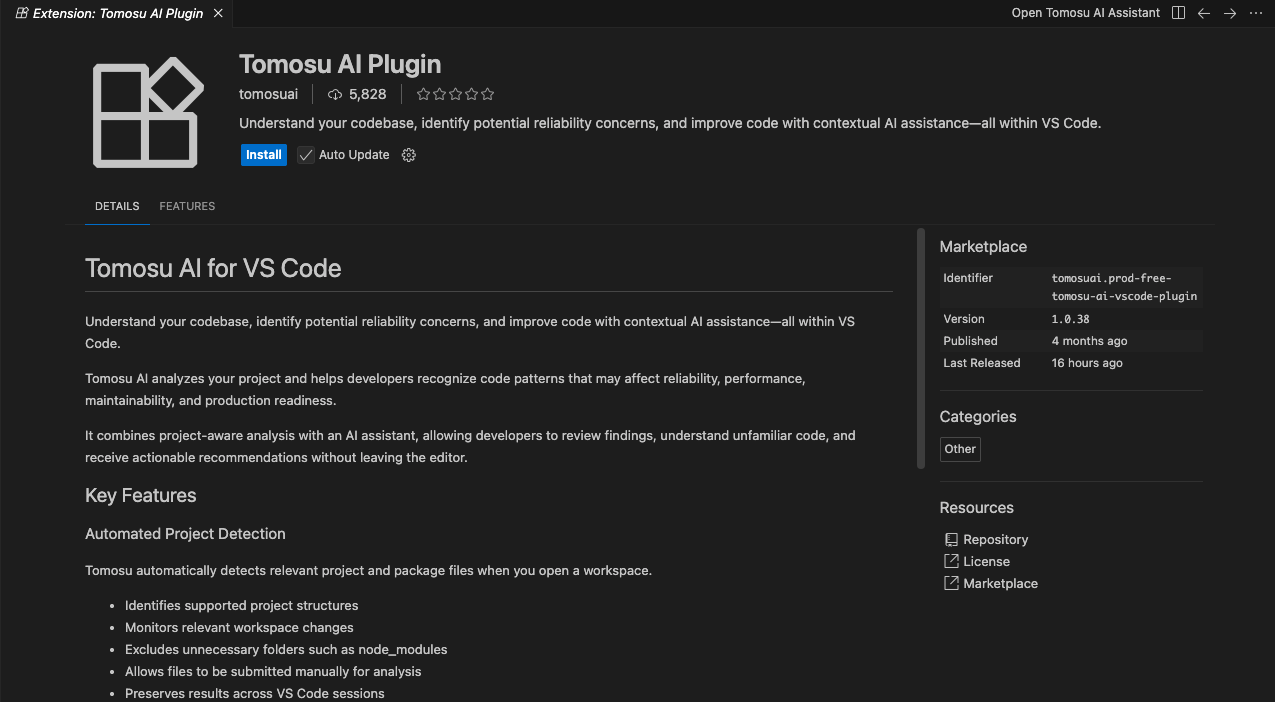Click the Automated Project Detection heading
The height and width of the screenshot is (702, 1275).
185,534
